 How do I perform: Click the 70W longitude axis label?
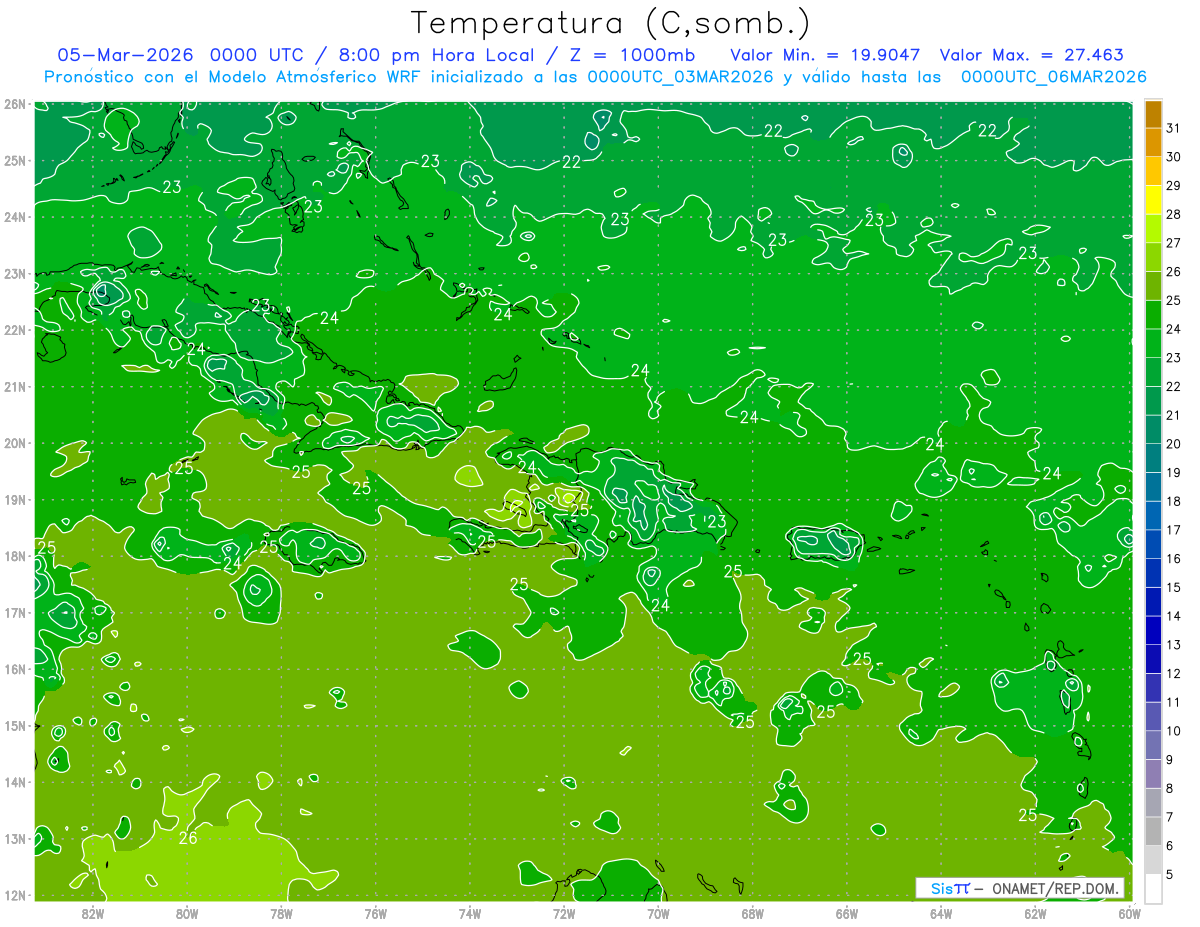(658, 913)
